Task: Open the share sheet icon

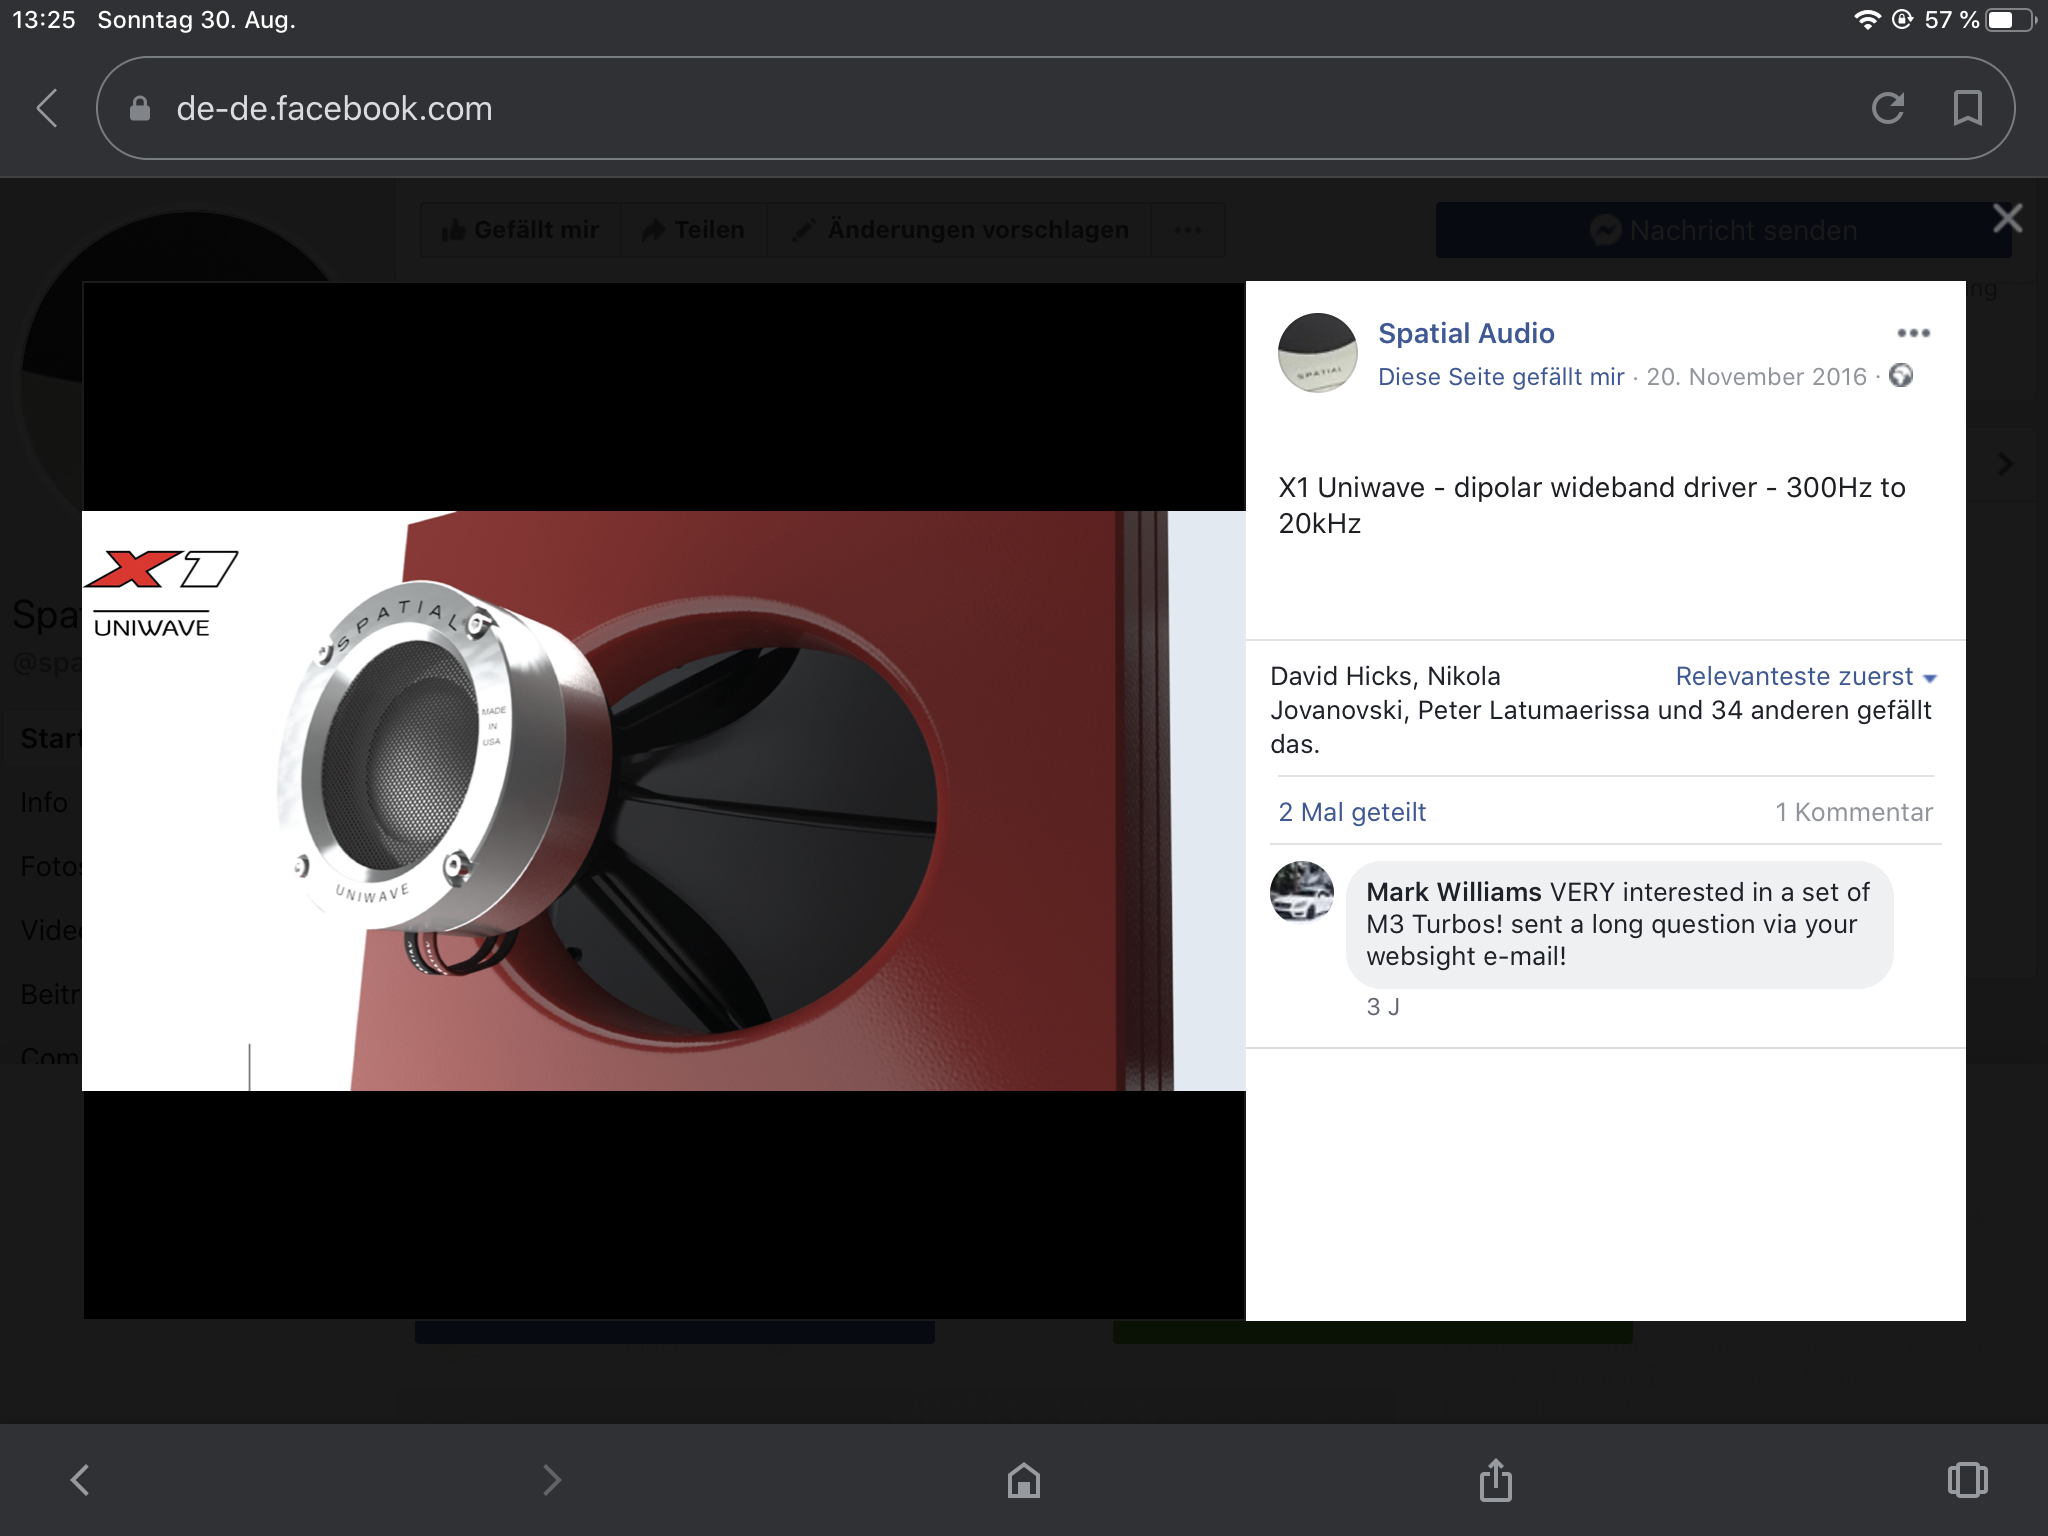Action: pyautogui.click(x=1495, y=1480)
